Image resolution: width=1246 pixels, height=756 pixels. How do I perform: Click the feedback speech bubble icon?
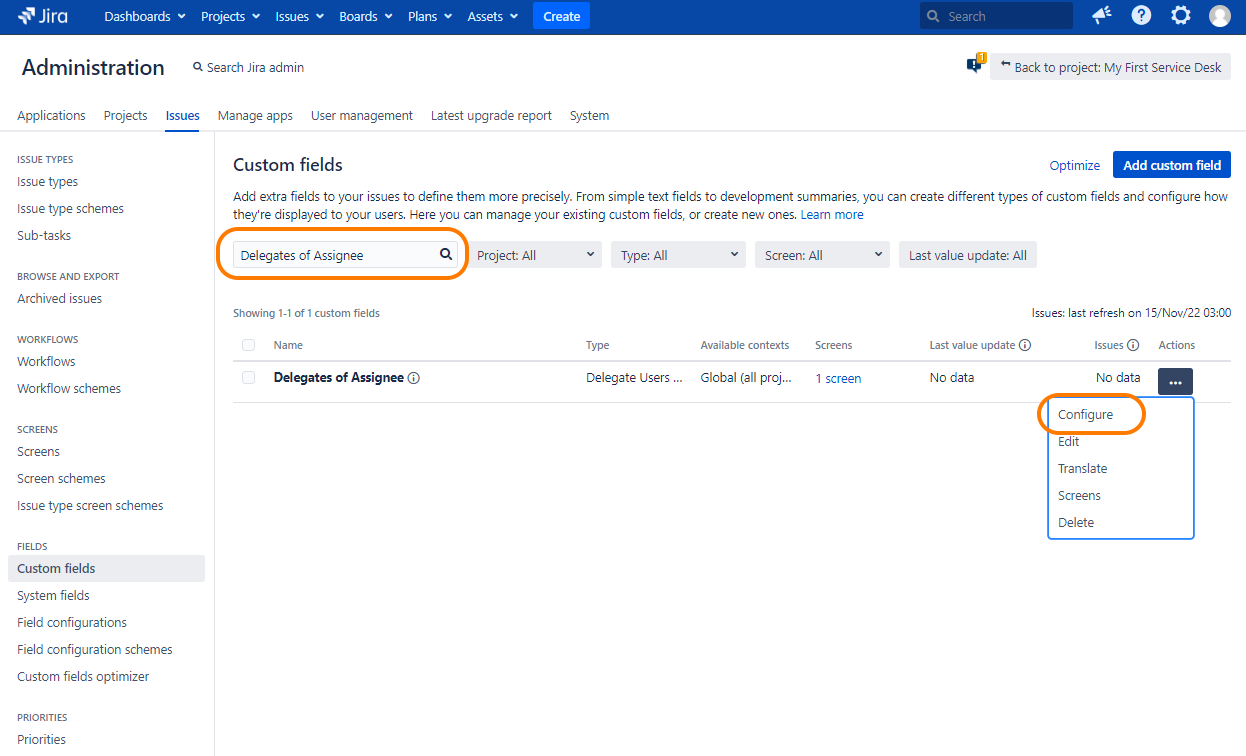(x=974, y=66)
